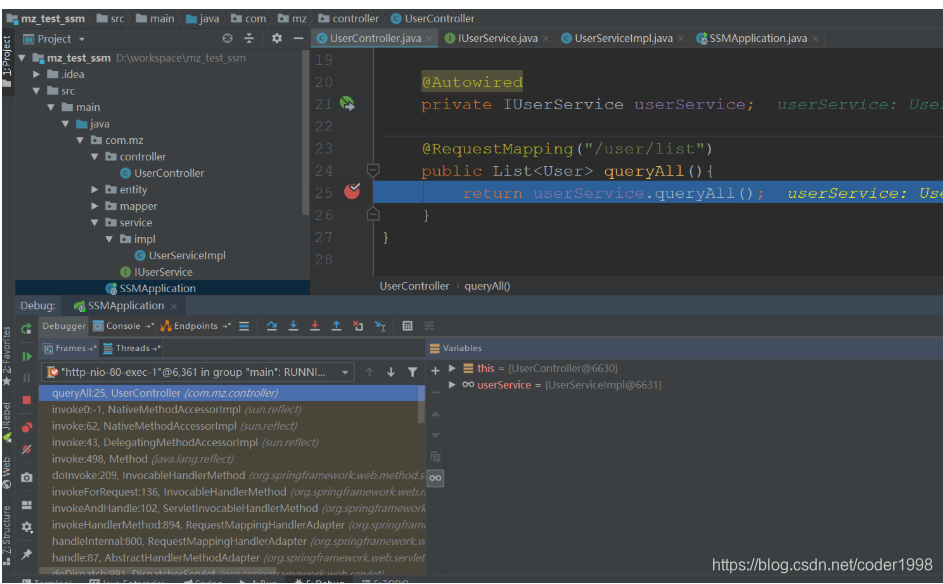Select SSMApplication in project tree
The width and height of the screenshot is (943, 584).
(x=157, y=288)
